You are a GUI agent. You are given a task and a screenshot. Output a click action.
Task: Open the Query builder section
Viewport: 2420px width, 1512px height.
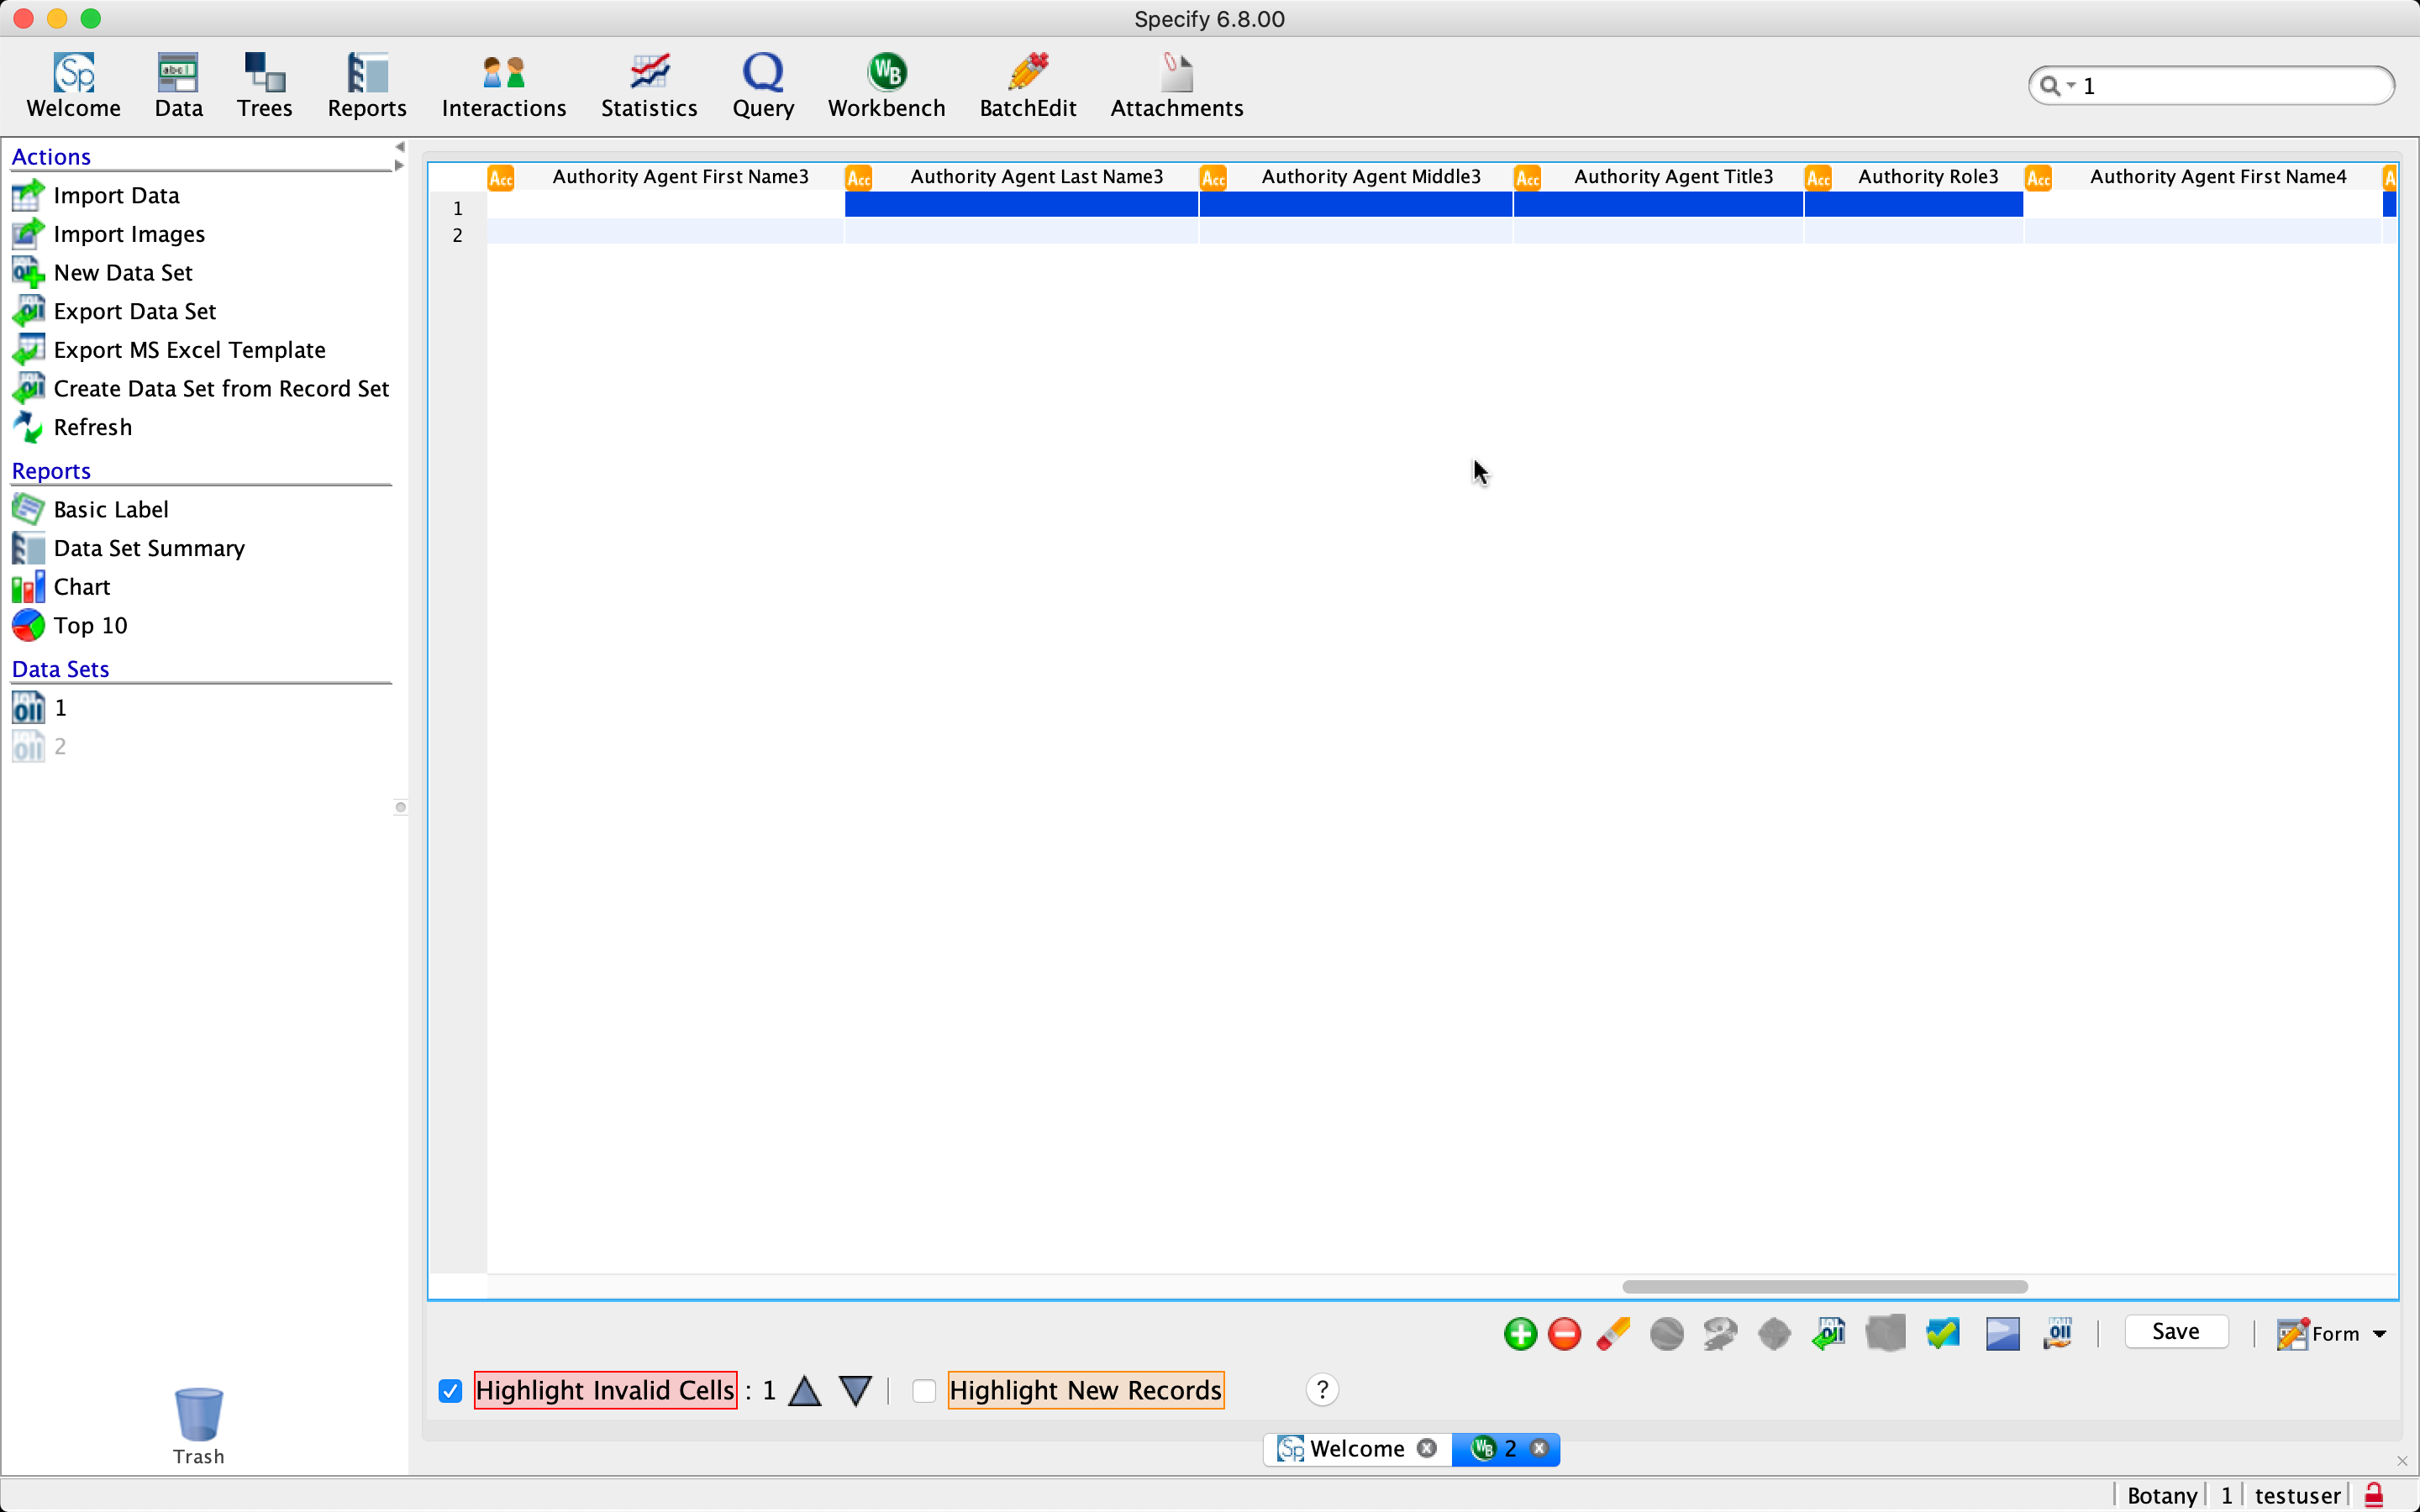click(x=762, y=85)
